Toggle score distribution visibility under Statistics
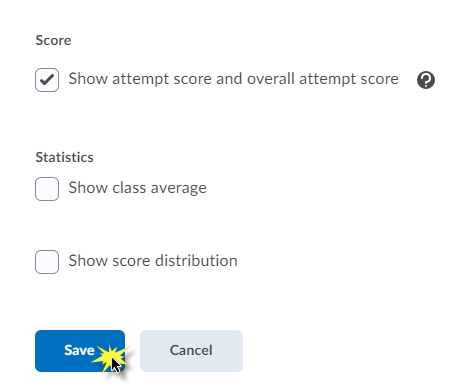This screenshot has width=471, height=389. pos(47,262)
